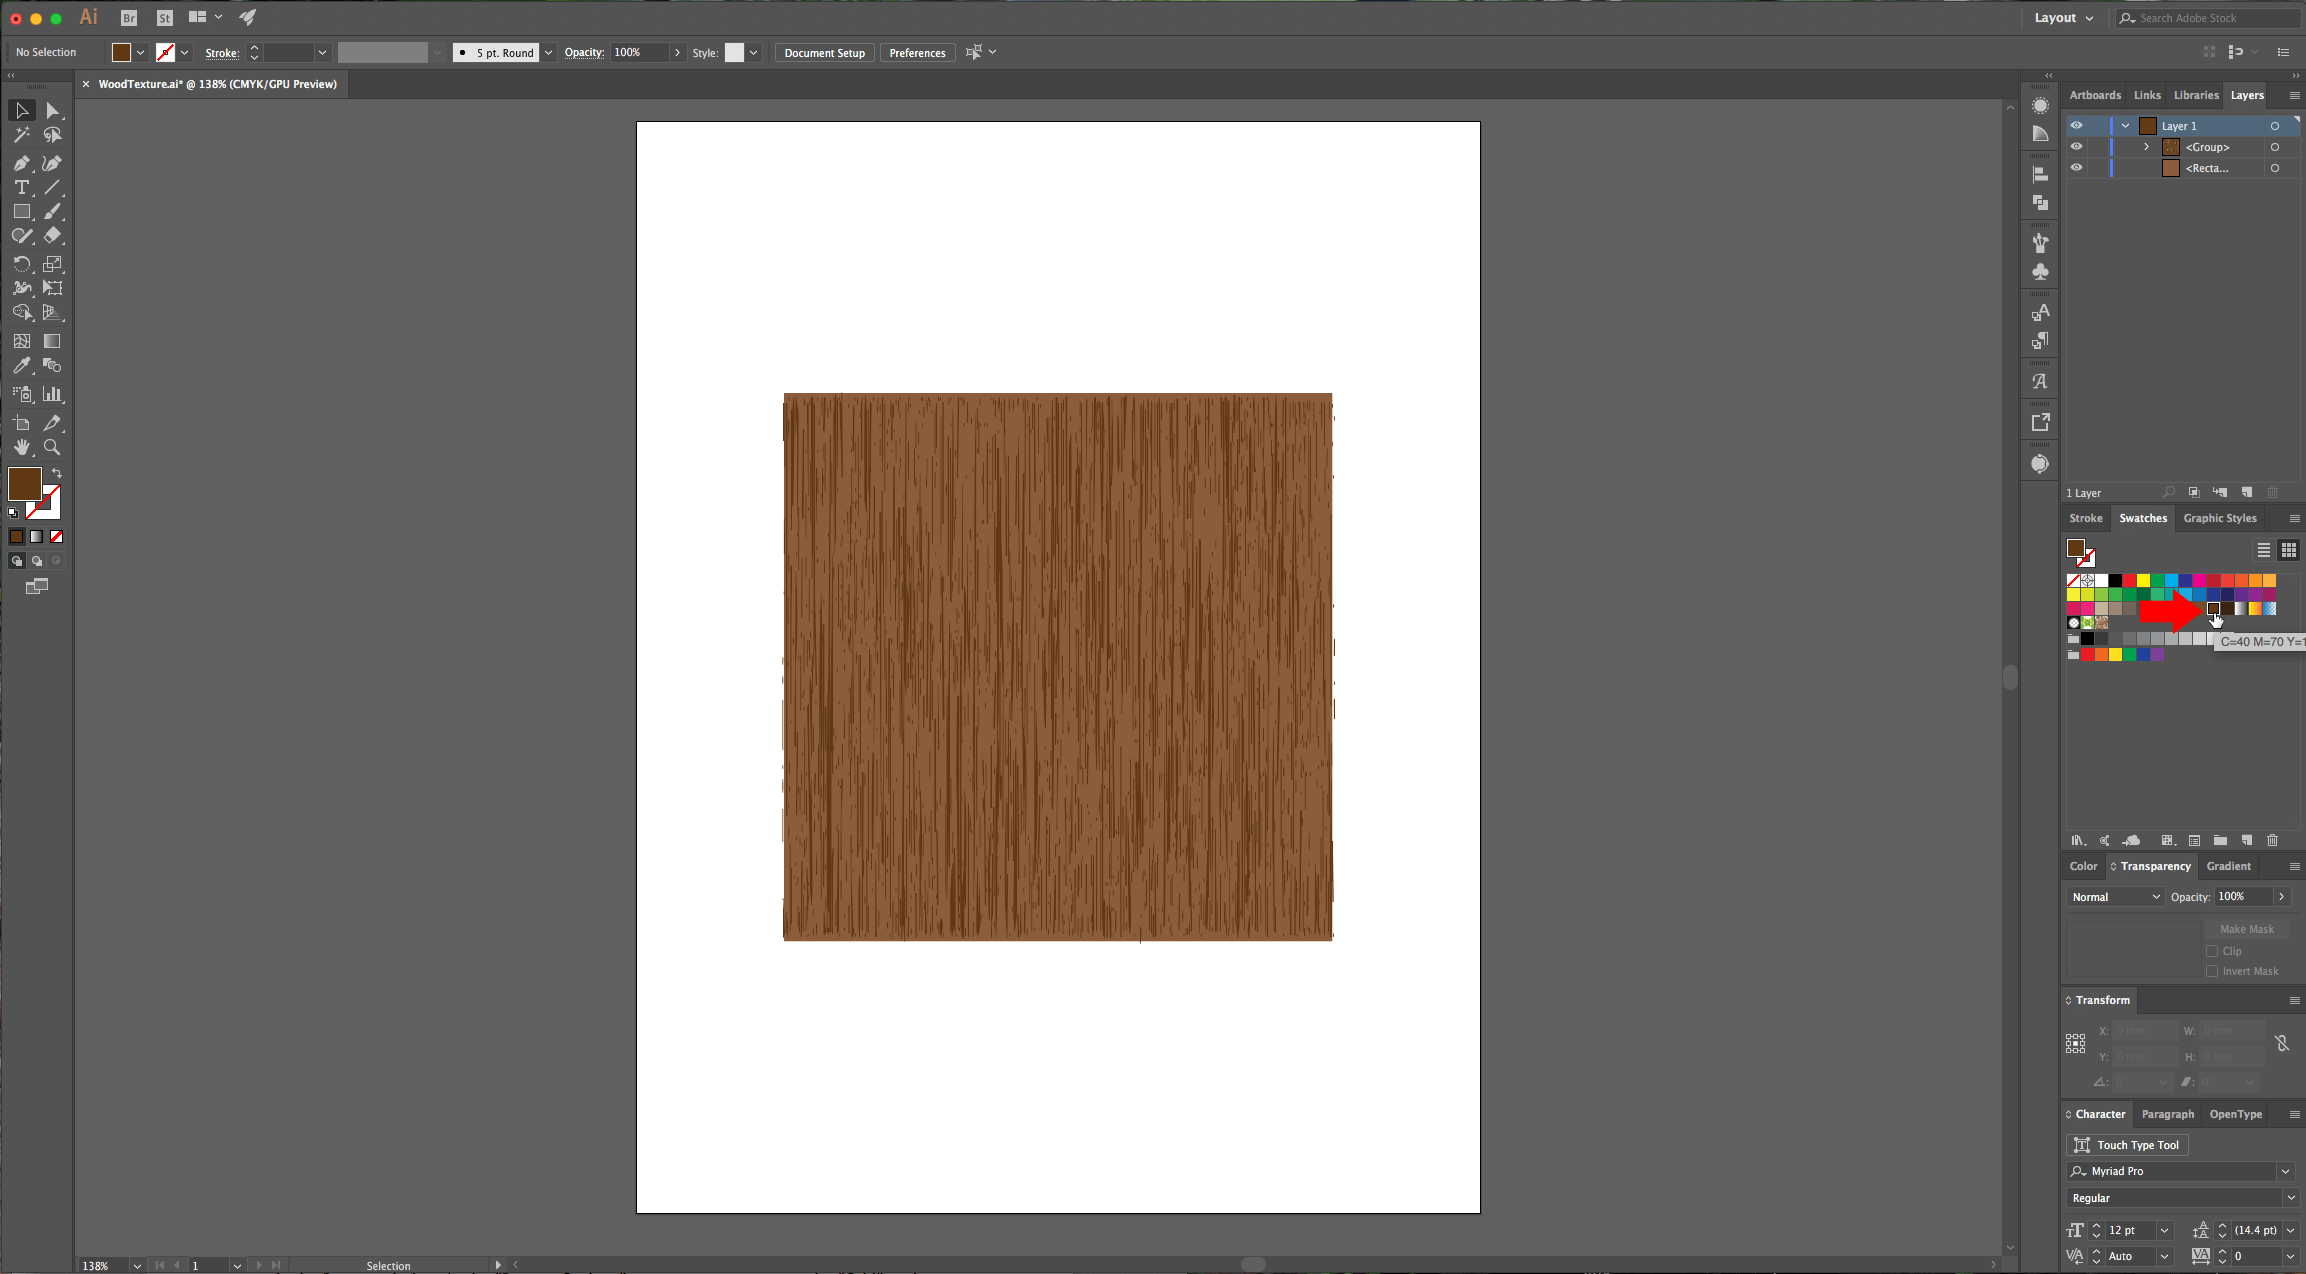2306x1274 pixels.
Task: Check the Invert Mask option
Action: [2211, 970]
